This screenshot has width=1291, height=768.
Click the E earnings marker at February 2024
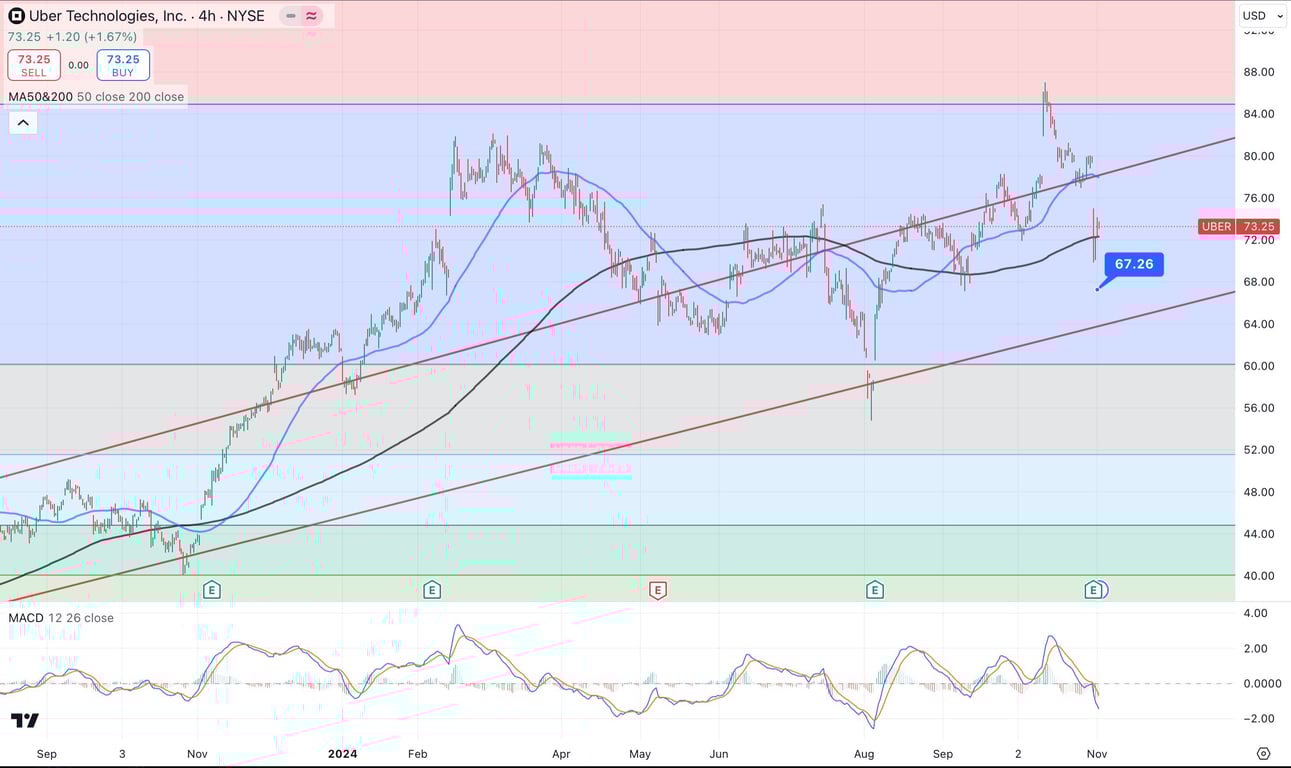(432, 590)
